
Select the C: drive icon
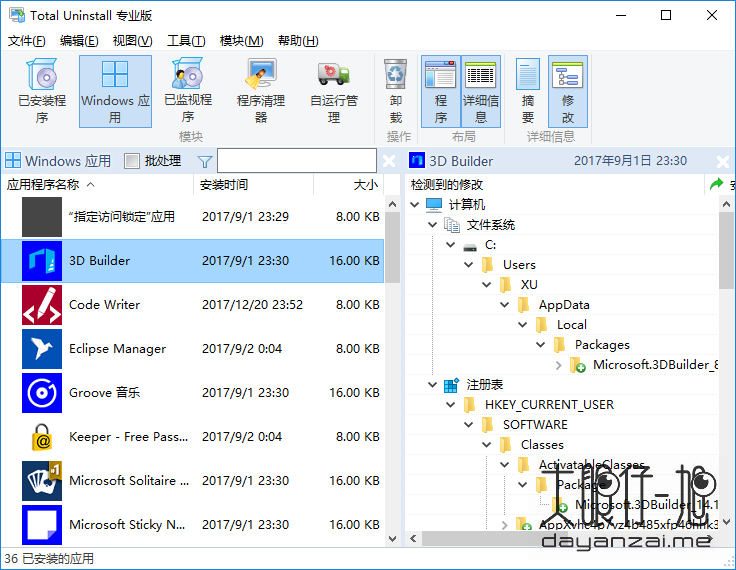click(x=469, y=246)
